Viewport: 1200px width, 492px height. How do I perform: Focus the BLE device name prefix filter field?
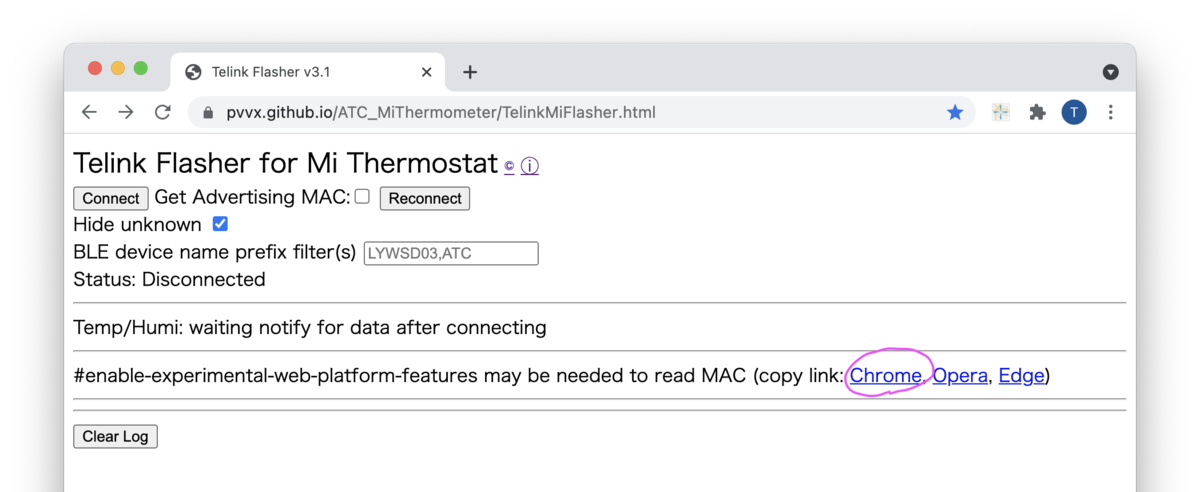(x=450, y=253)
